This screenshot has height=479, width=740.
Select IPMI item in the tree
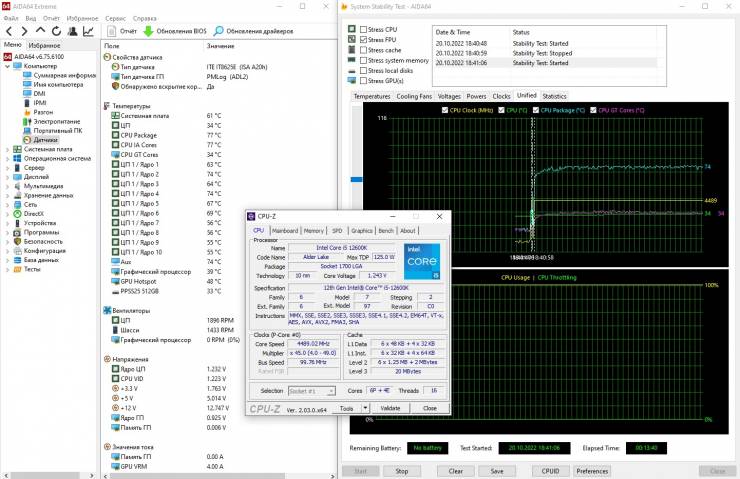click(x=35, y=103)
